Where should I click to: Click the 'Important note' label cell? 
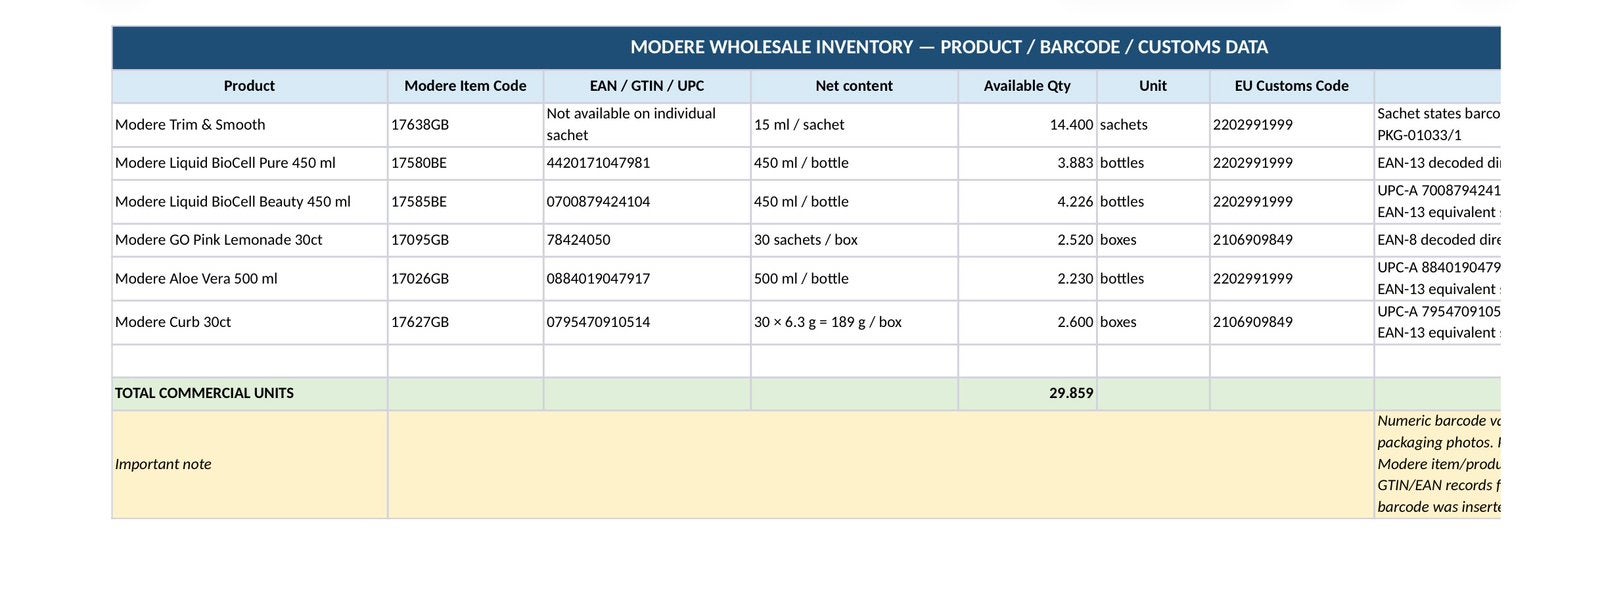tap(249, 465)
